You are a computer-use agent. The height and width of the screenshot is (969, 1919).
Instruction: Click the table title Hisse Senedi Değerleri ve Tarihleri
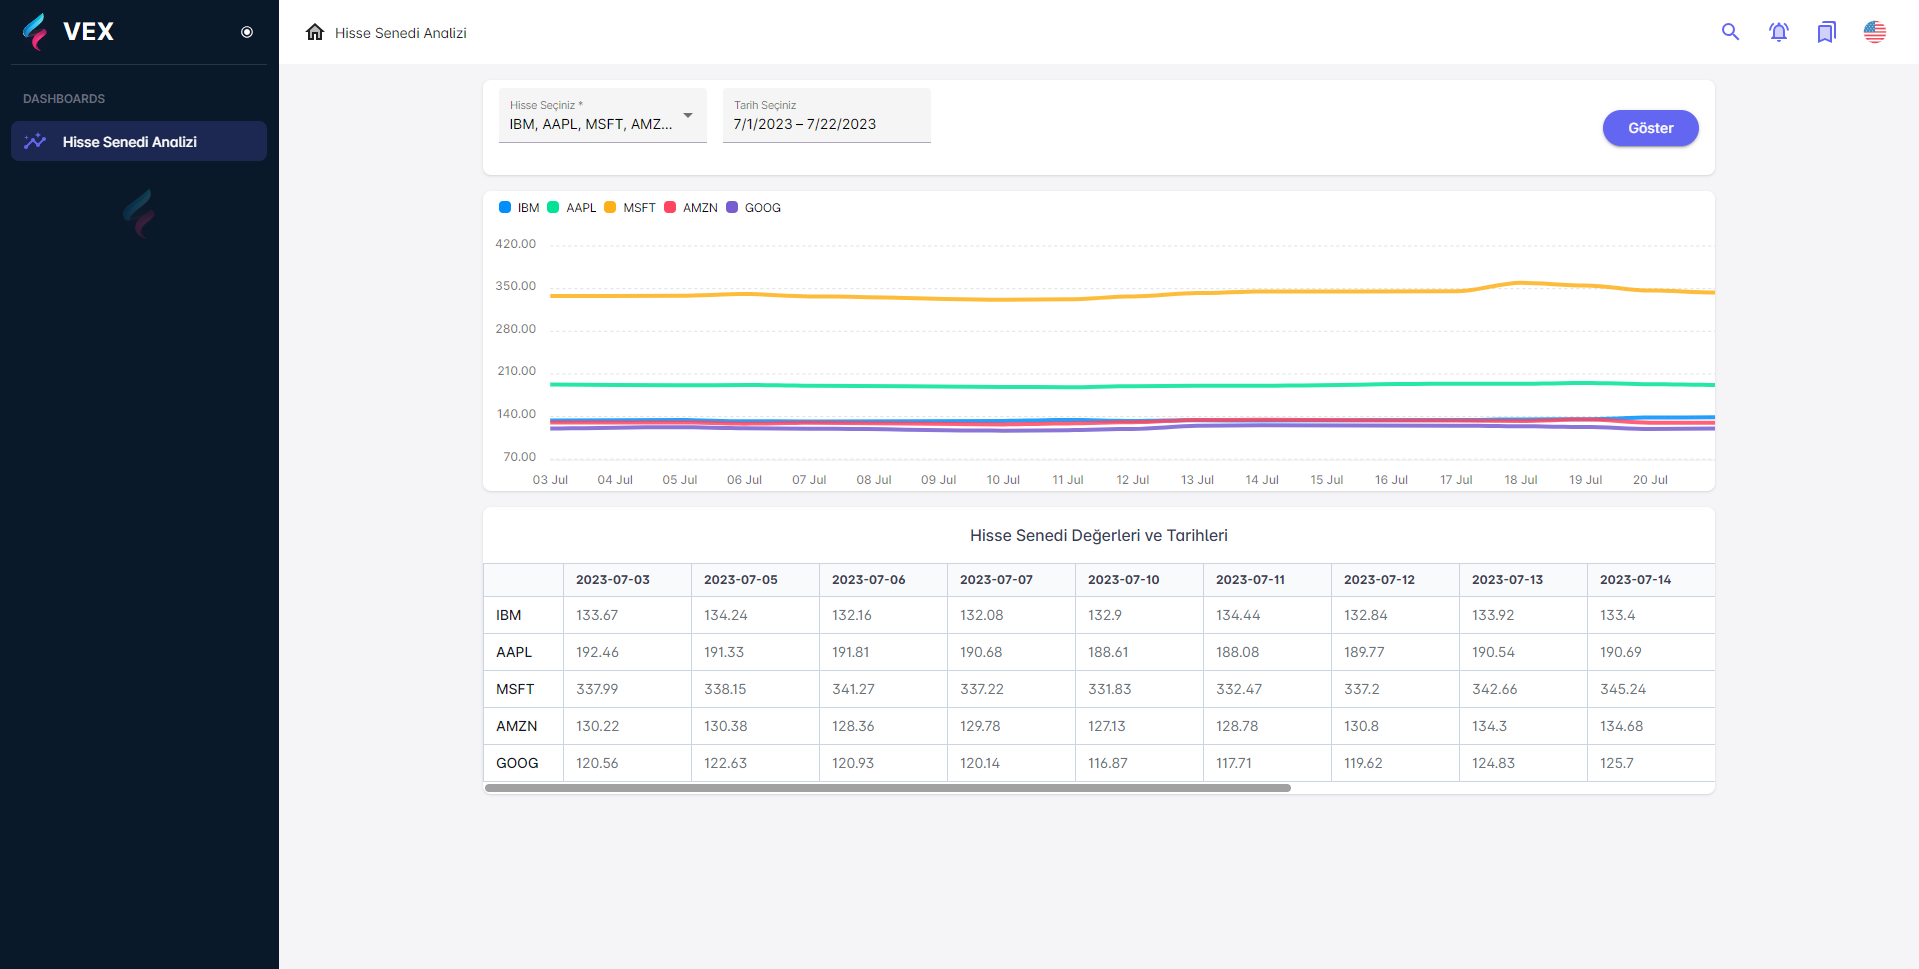tap(1098, 536)
